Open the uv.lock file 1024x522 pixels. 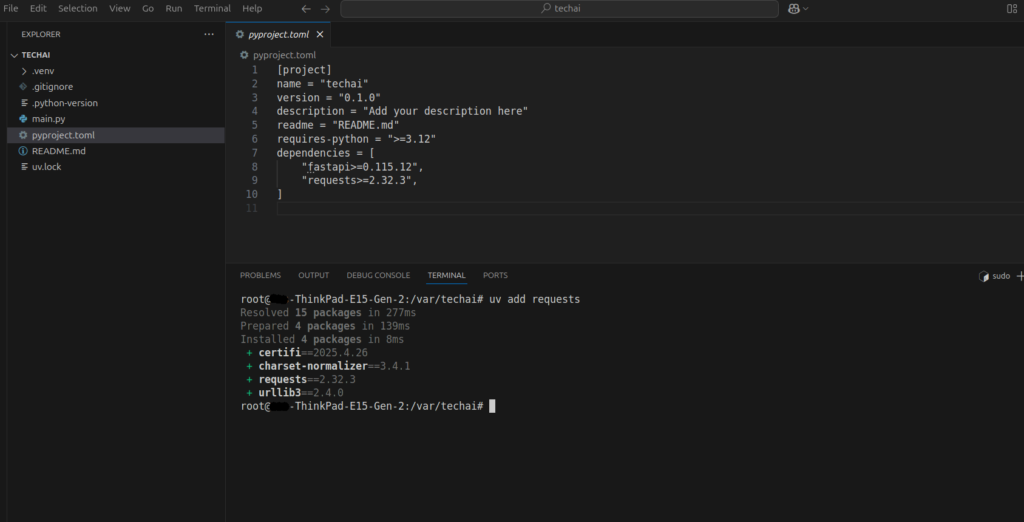tap(116, 167)
